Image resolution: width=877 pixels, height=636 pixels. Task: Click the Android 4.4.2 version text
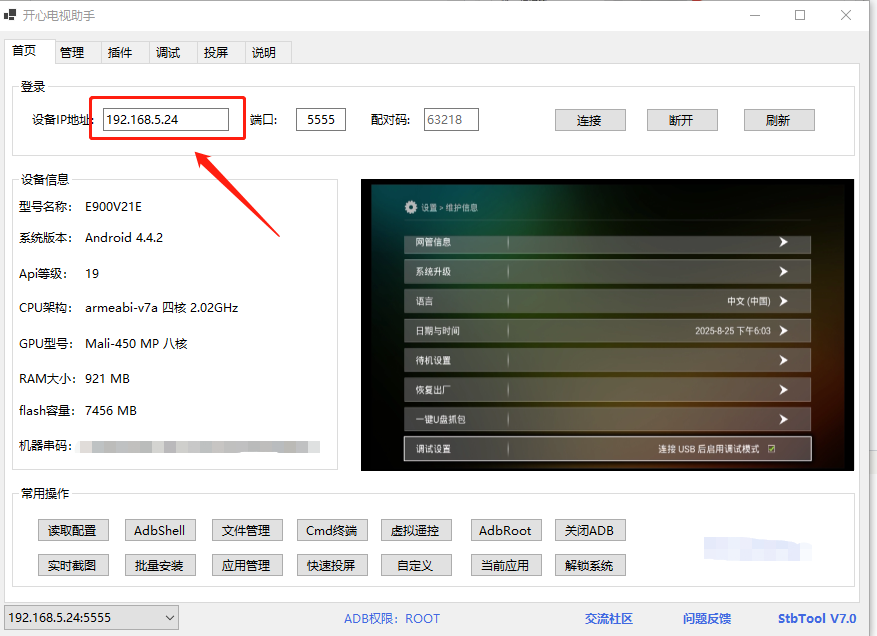point(124,238)
